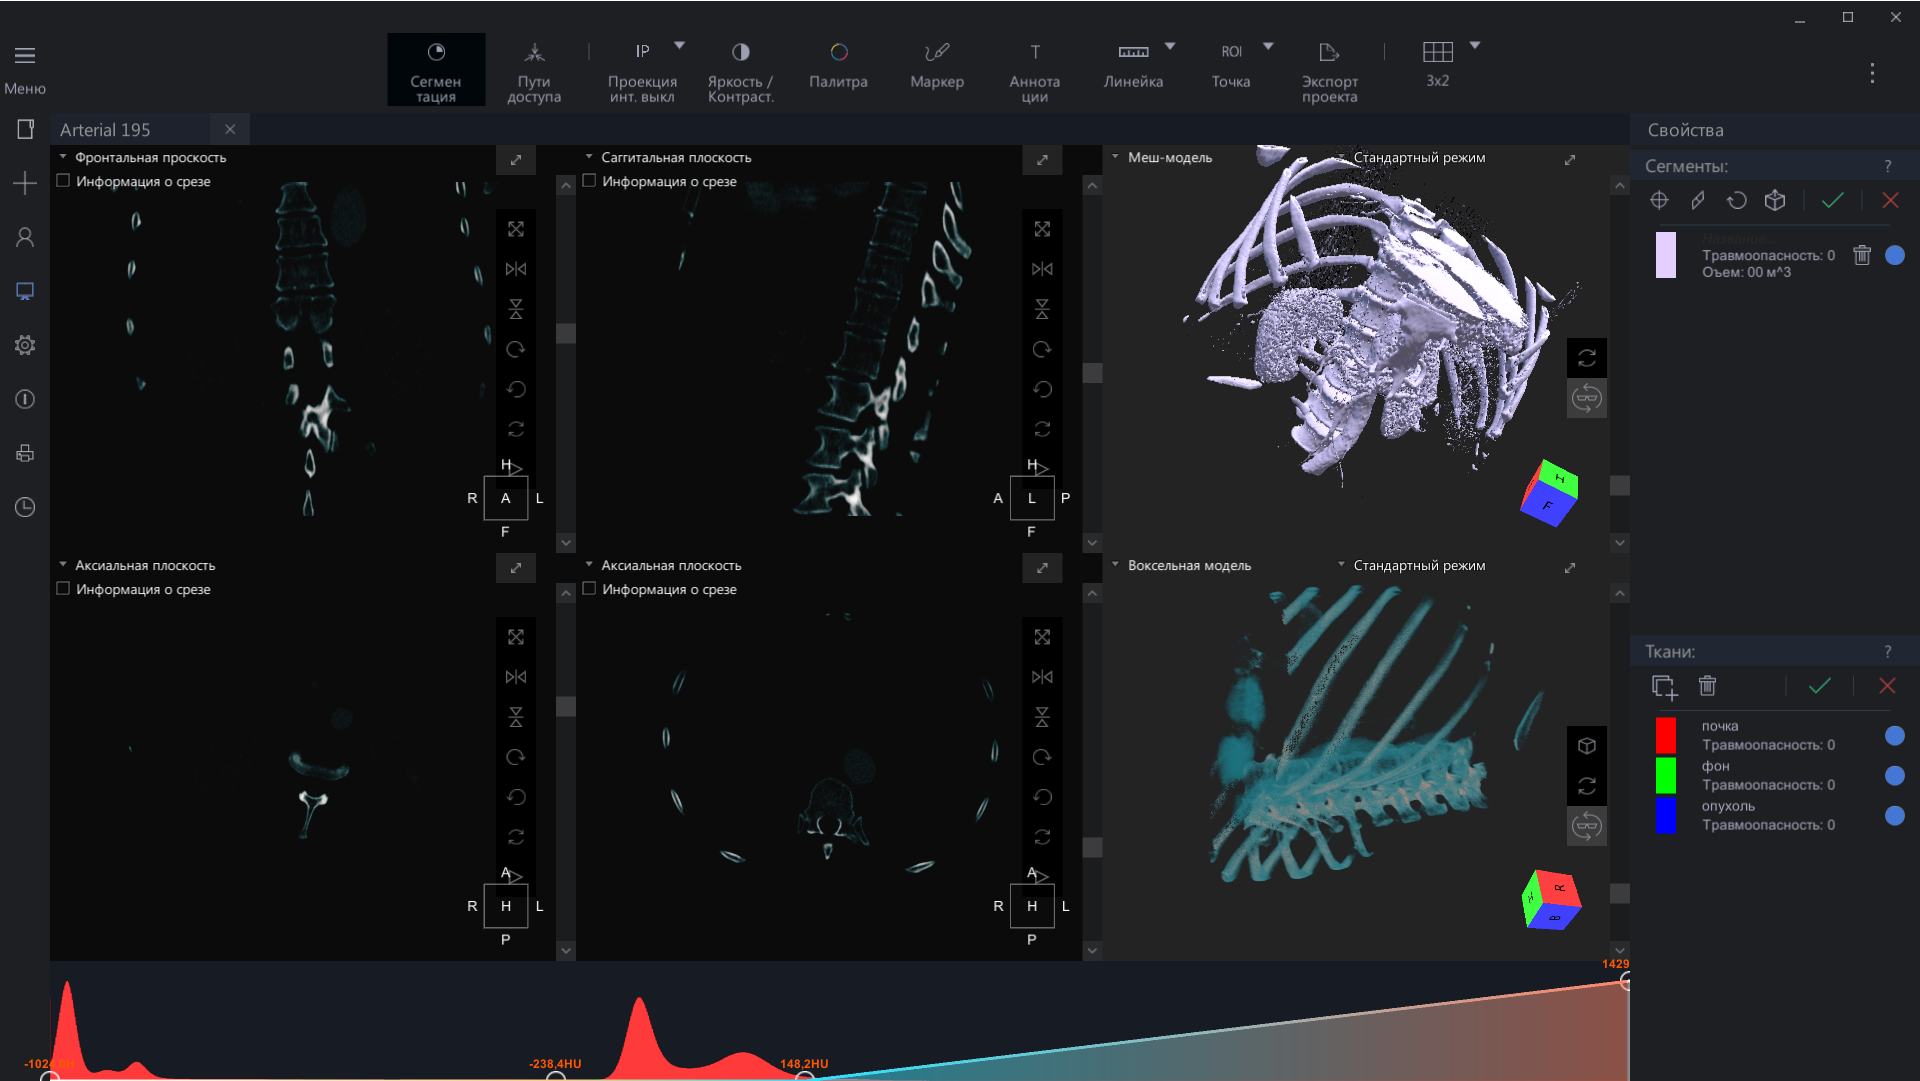
Task: Open the Сегментация tool
Action: 436,70
